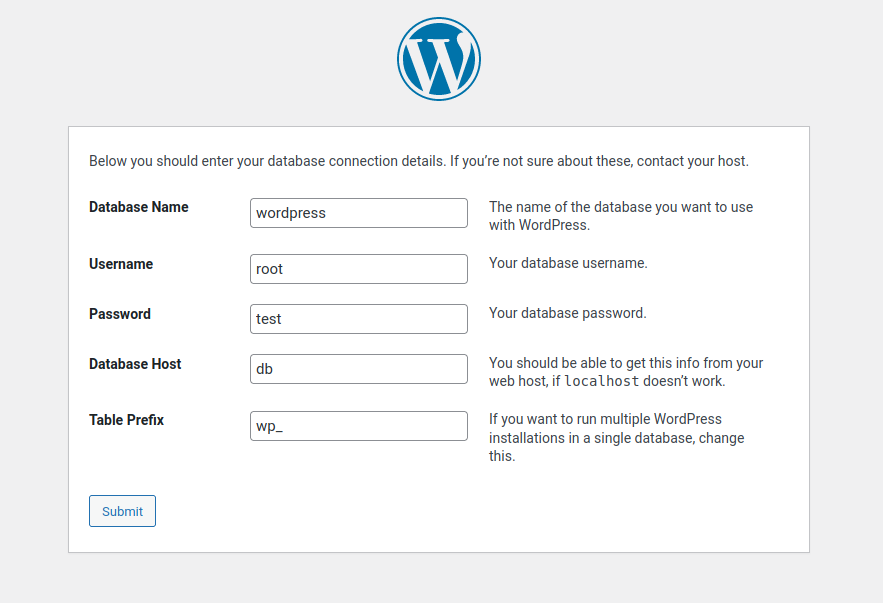883x603 pixels.
Task: Click the "localhost" code text
Action: tap(601, 382)
